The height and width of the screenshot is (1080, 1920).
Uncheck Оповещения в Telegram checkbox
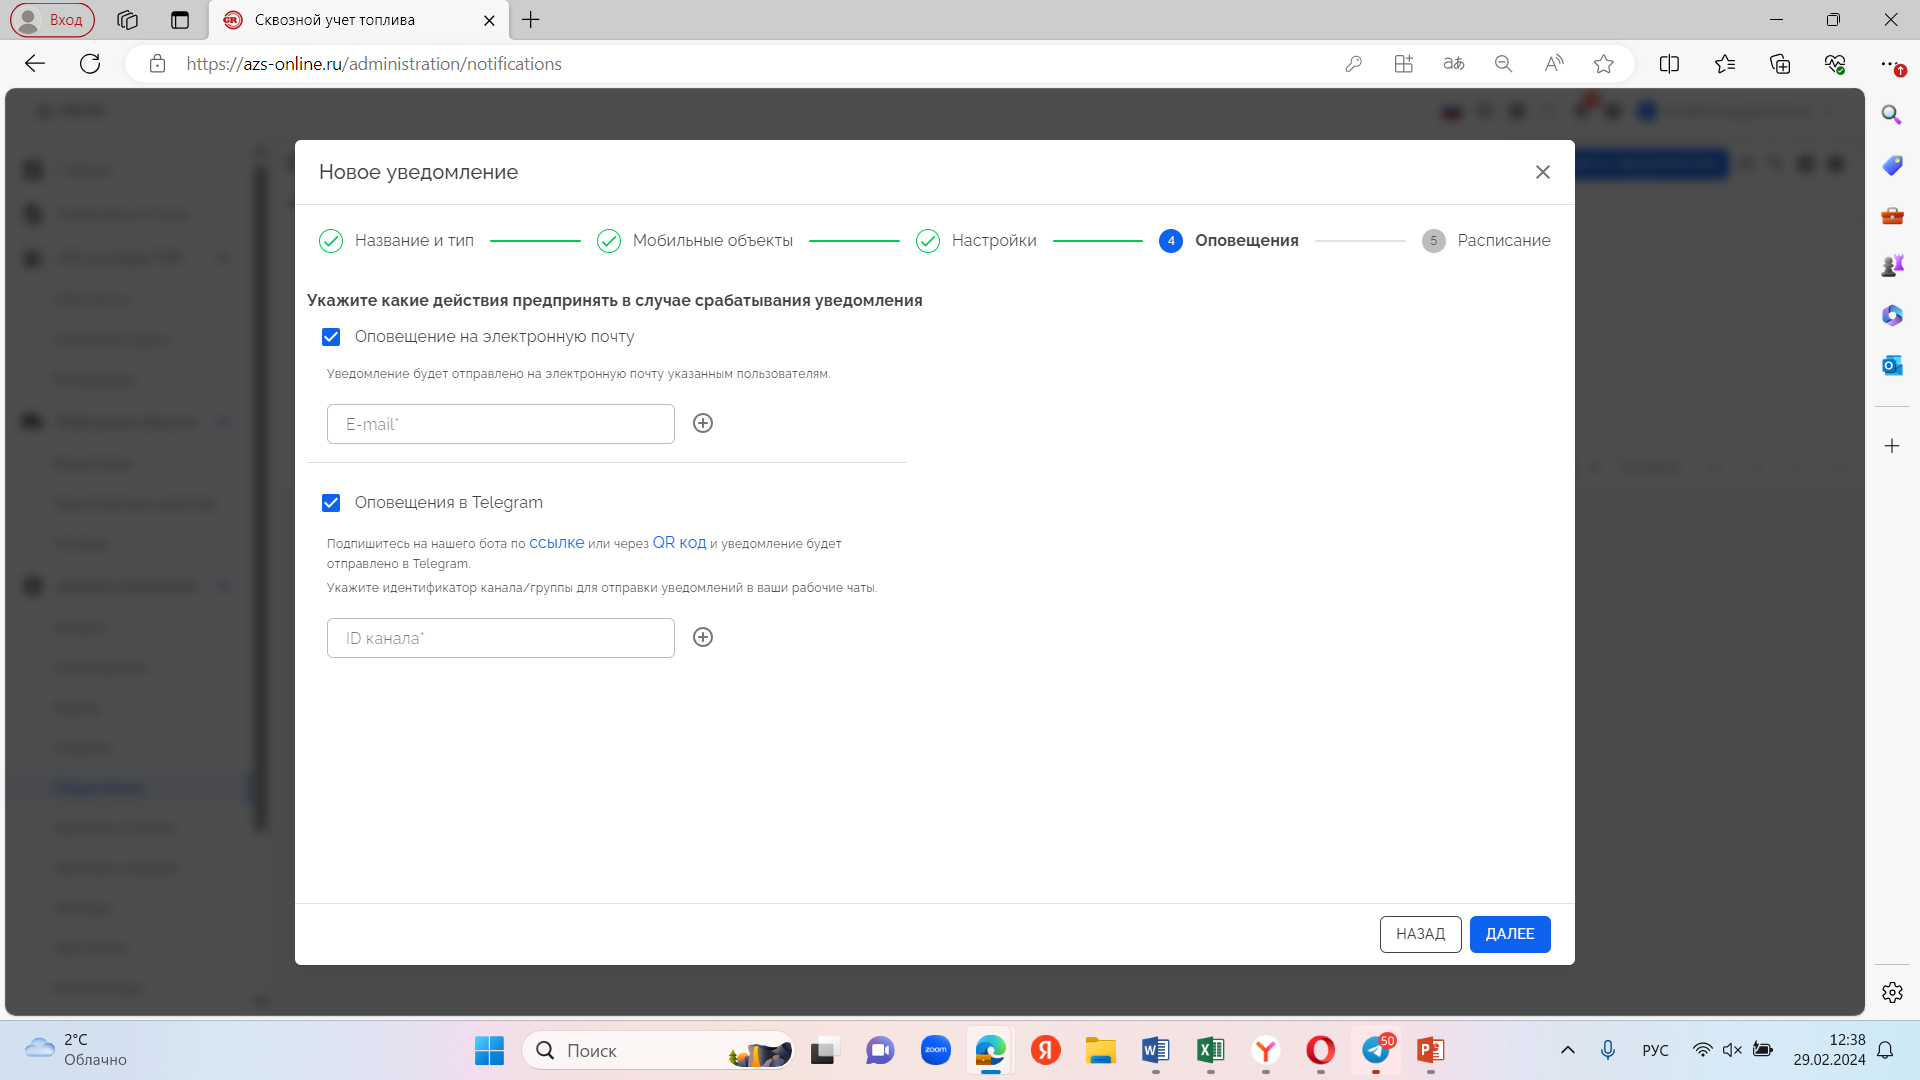(x=331, y=503)
